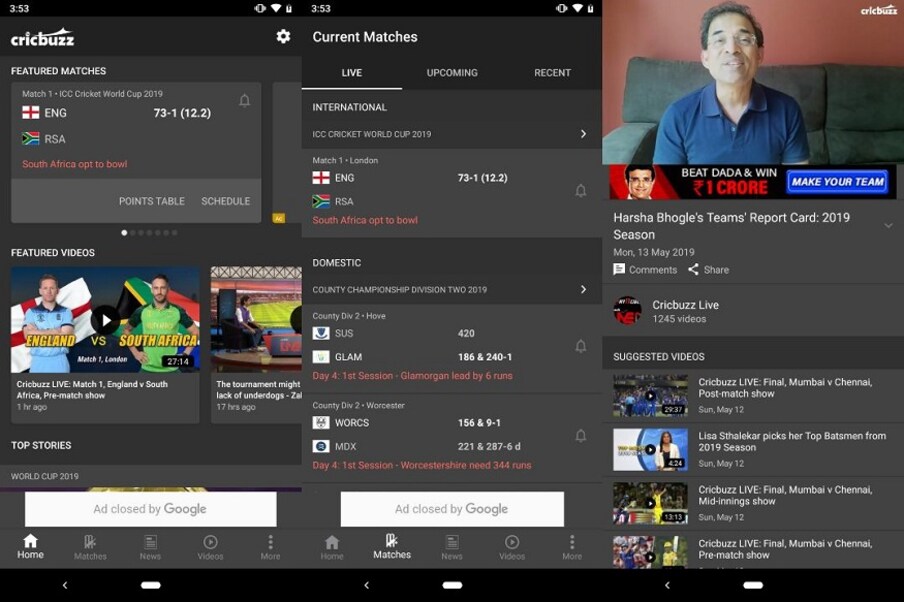Viewport: 904px width, 602px height.
Task: Open ENG vs RSA live match row
Action: pos(452,192)
